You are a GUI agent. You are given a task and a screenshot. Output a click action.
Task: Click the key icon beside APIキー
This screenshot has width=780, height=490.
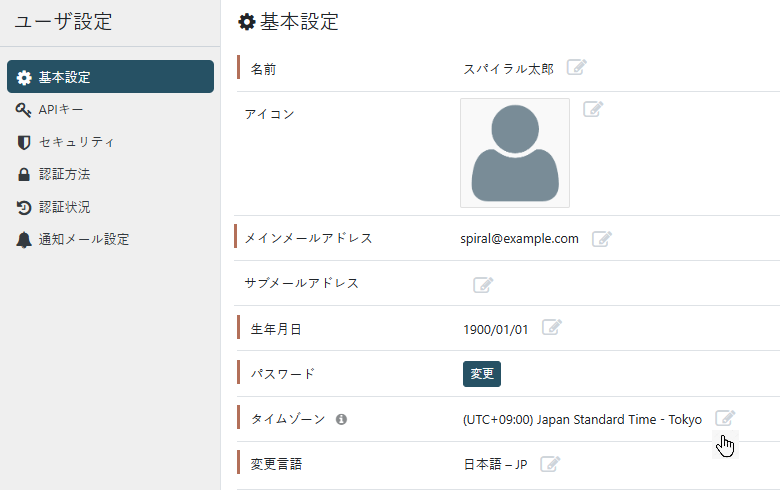pyautogui.click(x=24, y=109)
